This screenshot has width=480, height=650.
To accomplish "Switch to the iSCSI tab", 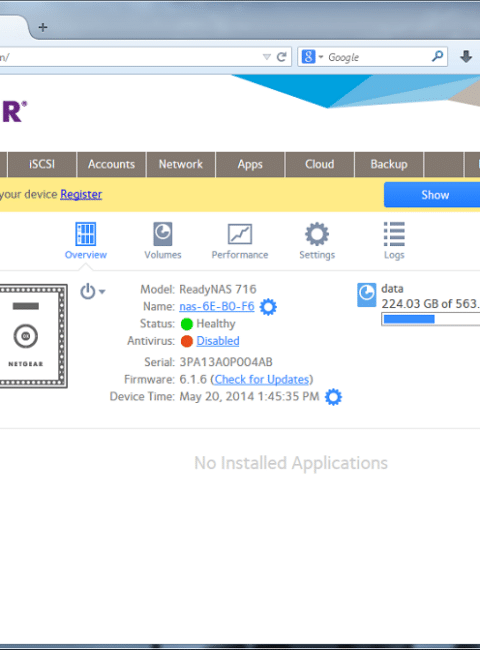I will point(42,164).
